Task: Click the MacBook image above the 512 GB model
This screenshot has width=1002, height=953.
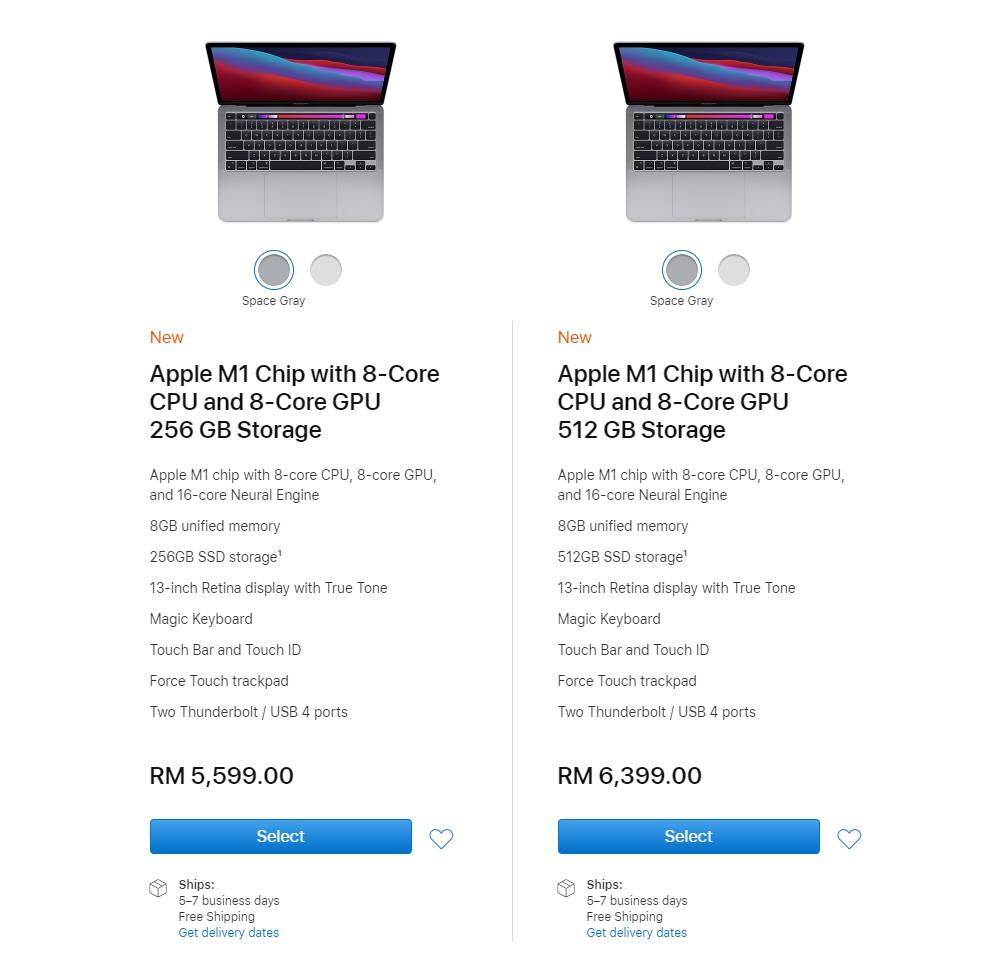Action: 709,132
